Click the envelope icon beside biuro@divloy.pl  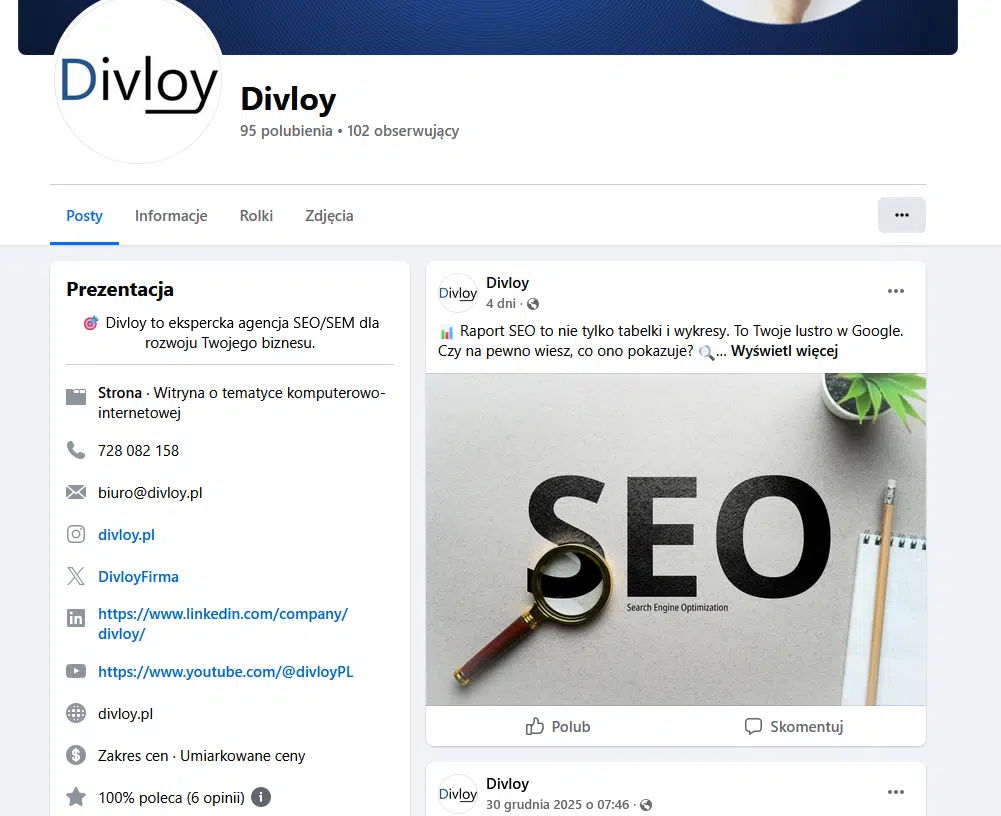click(x=76, y=492)
